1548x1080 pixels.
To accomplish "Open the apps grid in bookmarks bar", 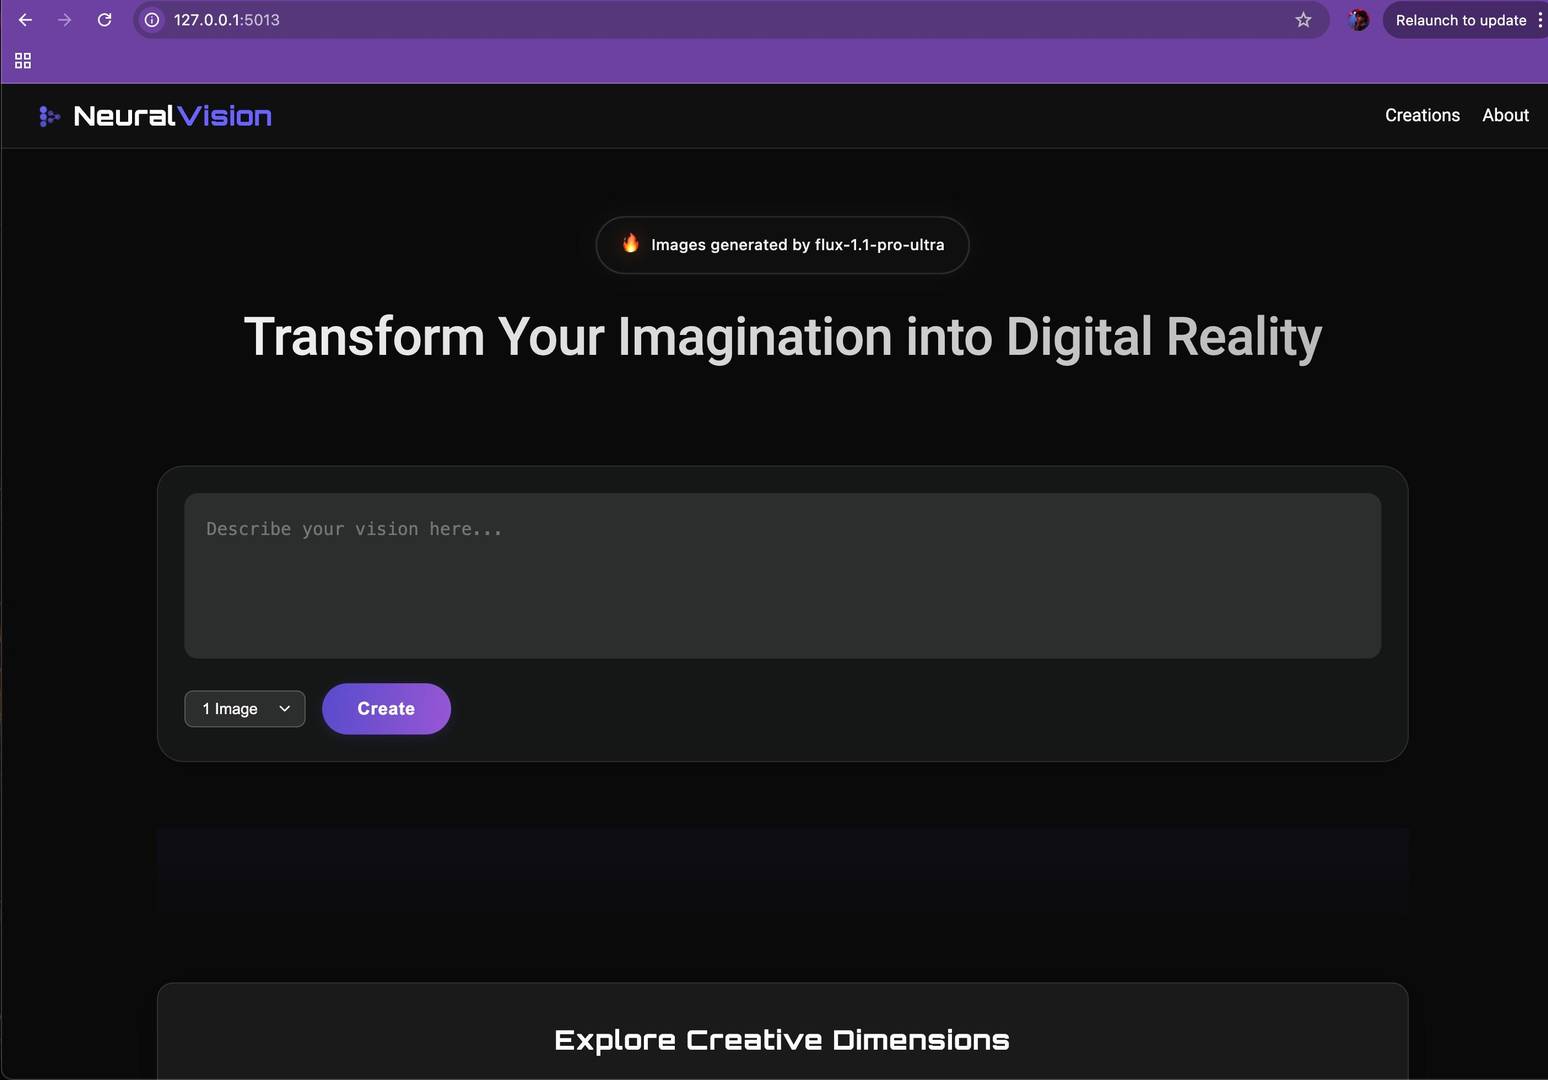I will (23, 61).
